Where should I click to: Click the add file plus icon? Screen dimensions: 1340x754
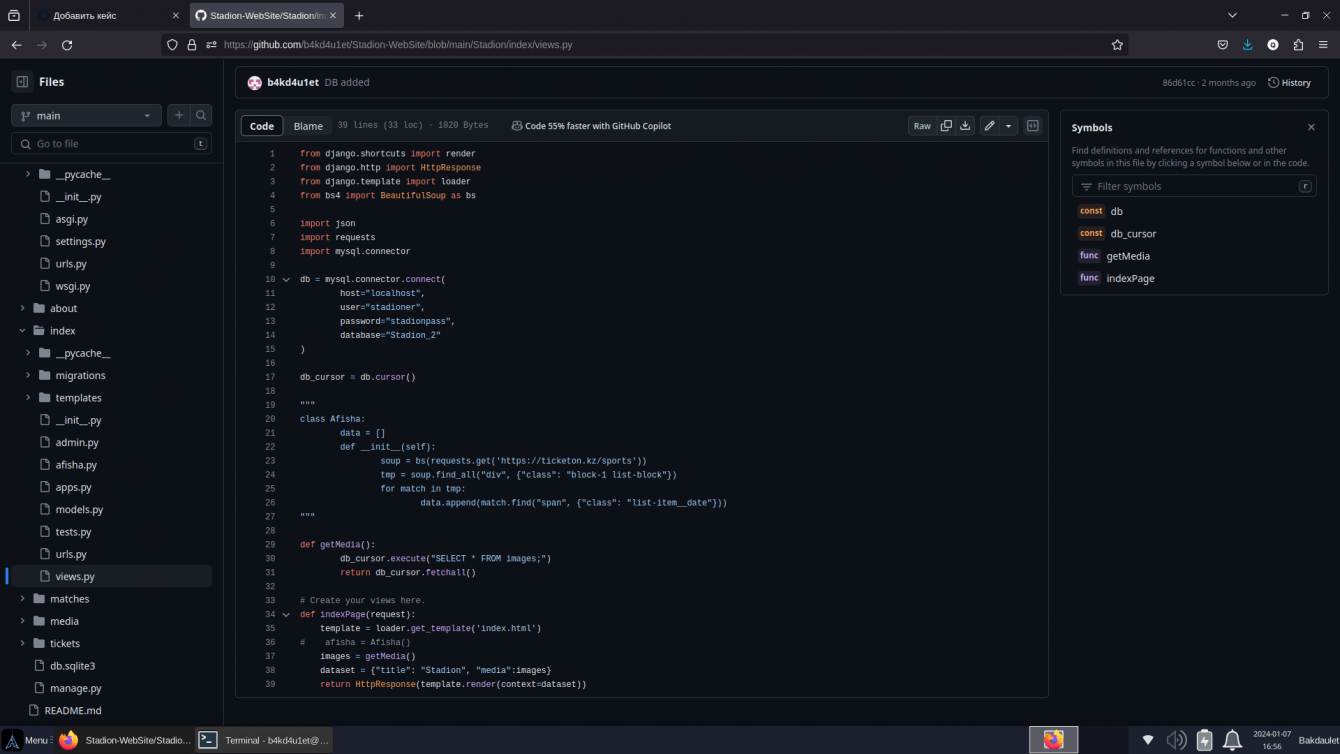(x=179, y=116)
